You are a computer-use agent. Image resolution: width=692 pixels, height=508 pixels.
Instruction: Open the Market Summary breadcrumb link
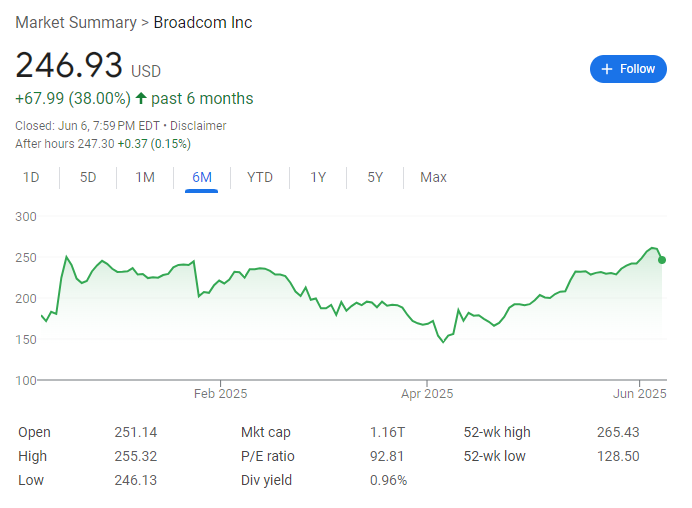(76, 23)
